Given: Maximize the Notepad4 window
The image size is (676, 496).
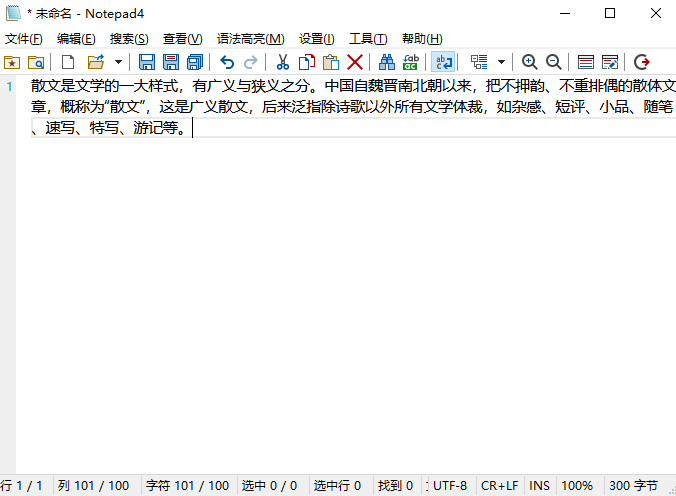Looking at the screenshot, I should point(610,13).
